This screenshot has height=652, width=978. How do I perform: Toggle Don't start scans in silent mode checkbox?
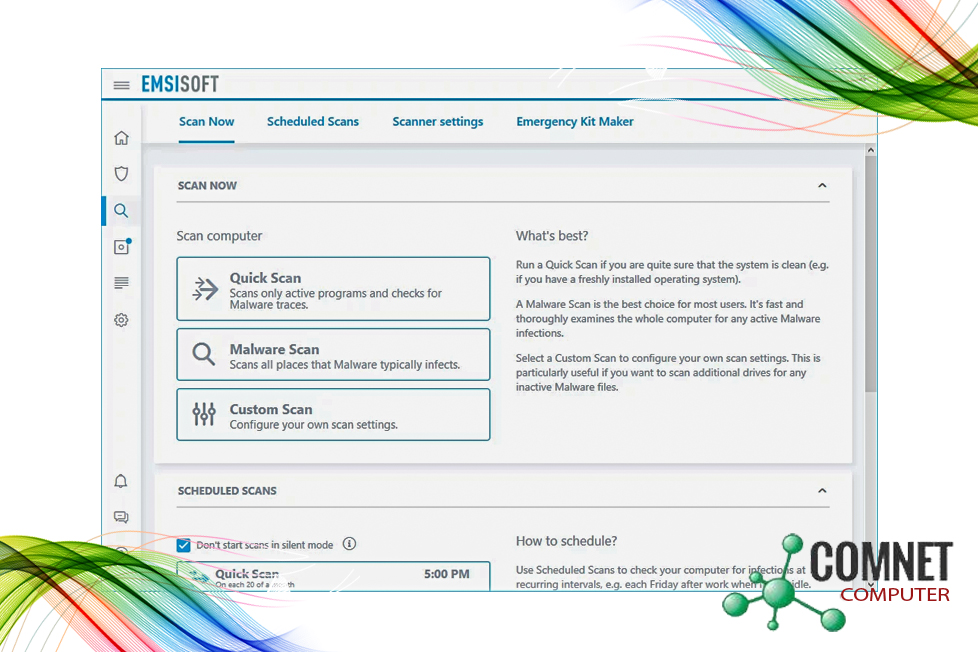[x=183, y=545]
